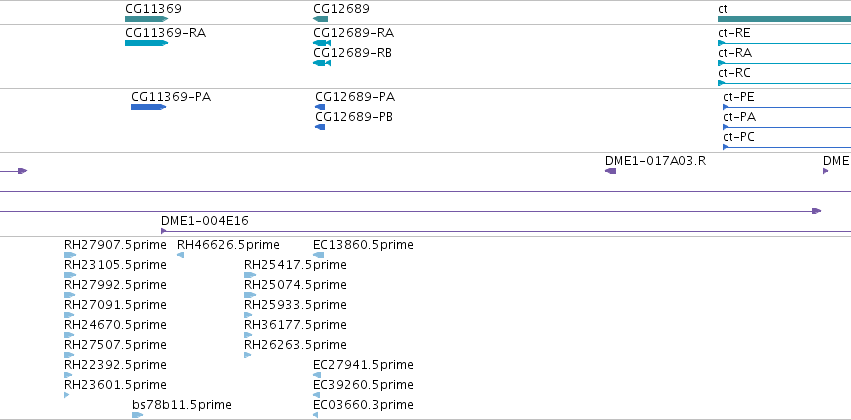Open the ct-RE transcript label
Screen dimensions: 851x420
[734, 33]
